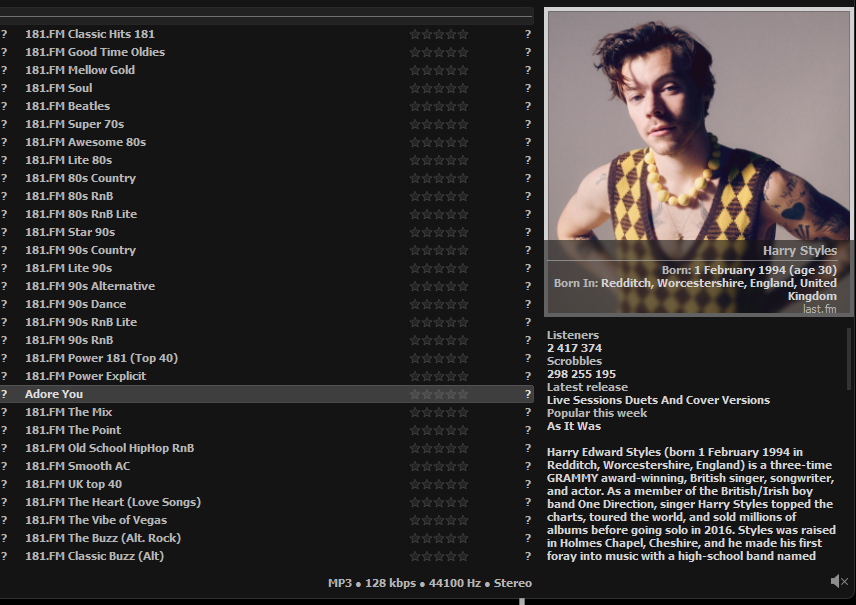The width and height of the screenshot is (856, 605).
Task: Select 181.FM The Point station
Action: click(x=267, y=430)
